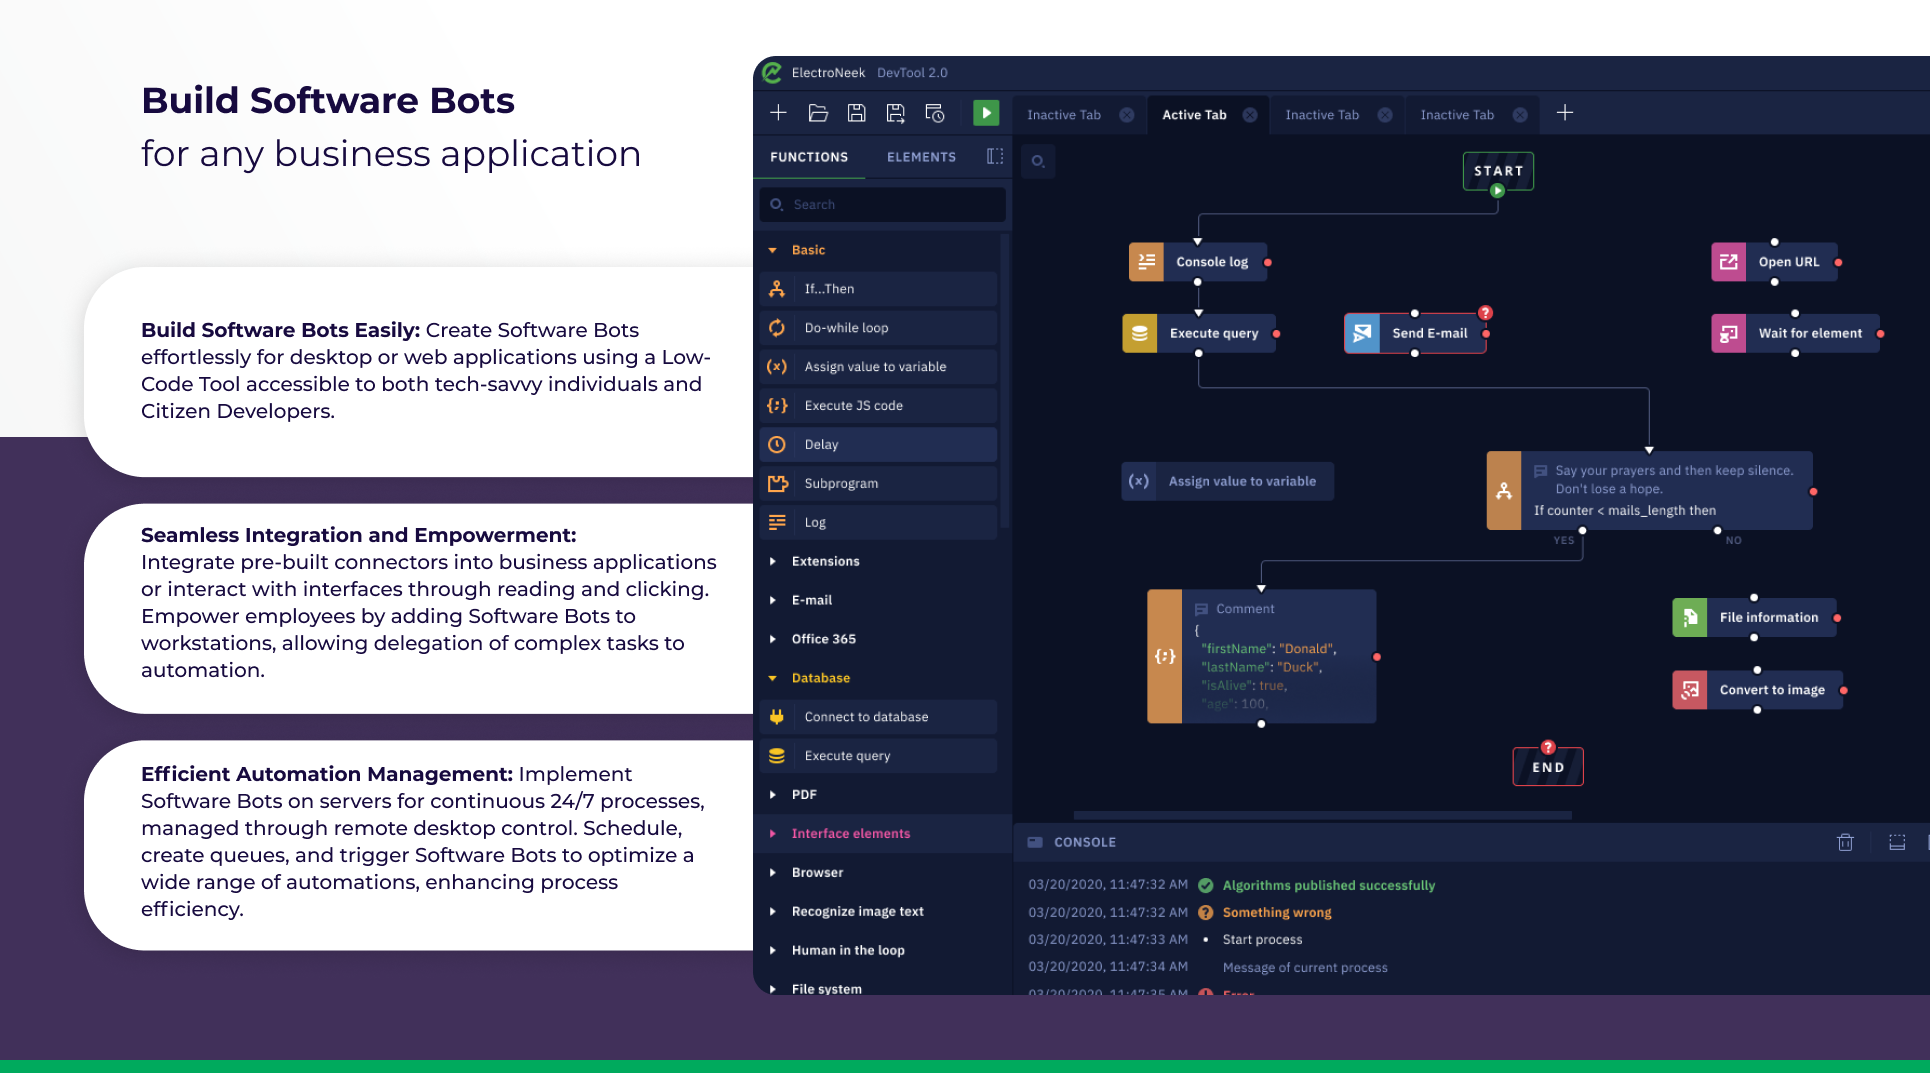Select the Send E-mail node
Screen dimensions: 1930x1073
pos(1430,333)
